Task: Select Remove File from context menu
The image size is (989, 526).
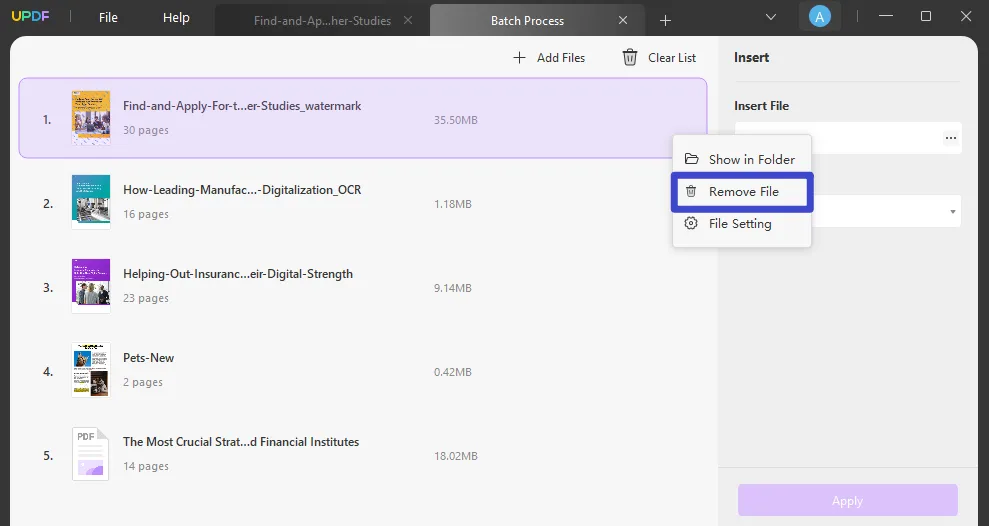Action: click(x=742, y=191)
